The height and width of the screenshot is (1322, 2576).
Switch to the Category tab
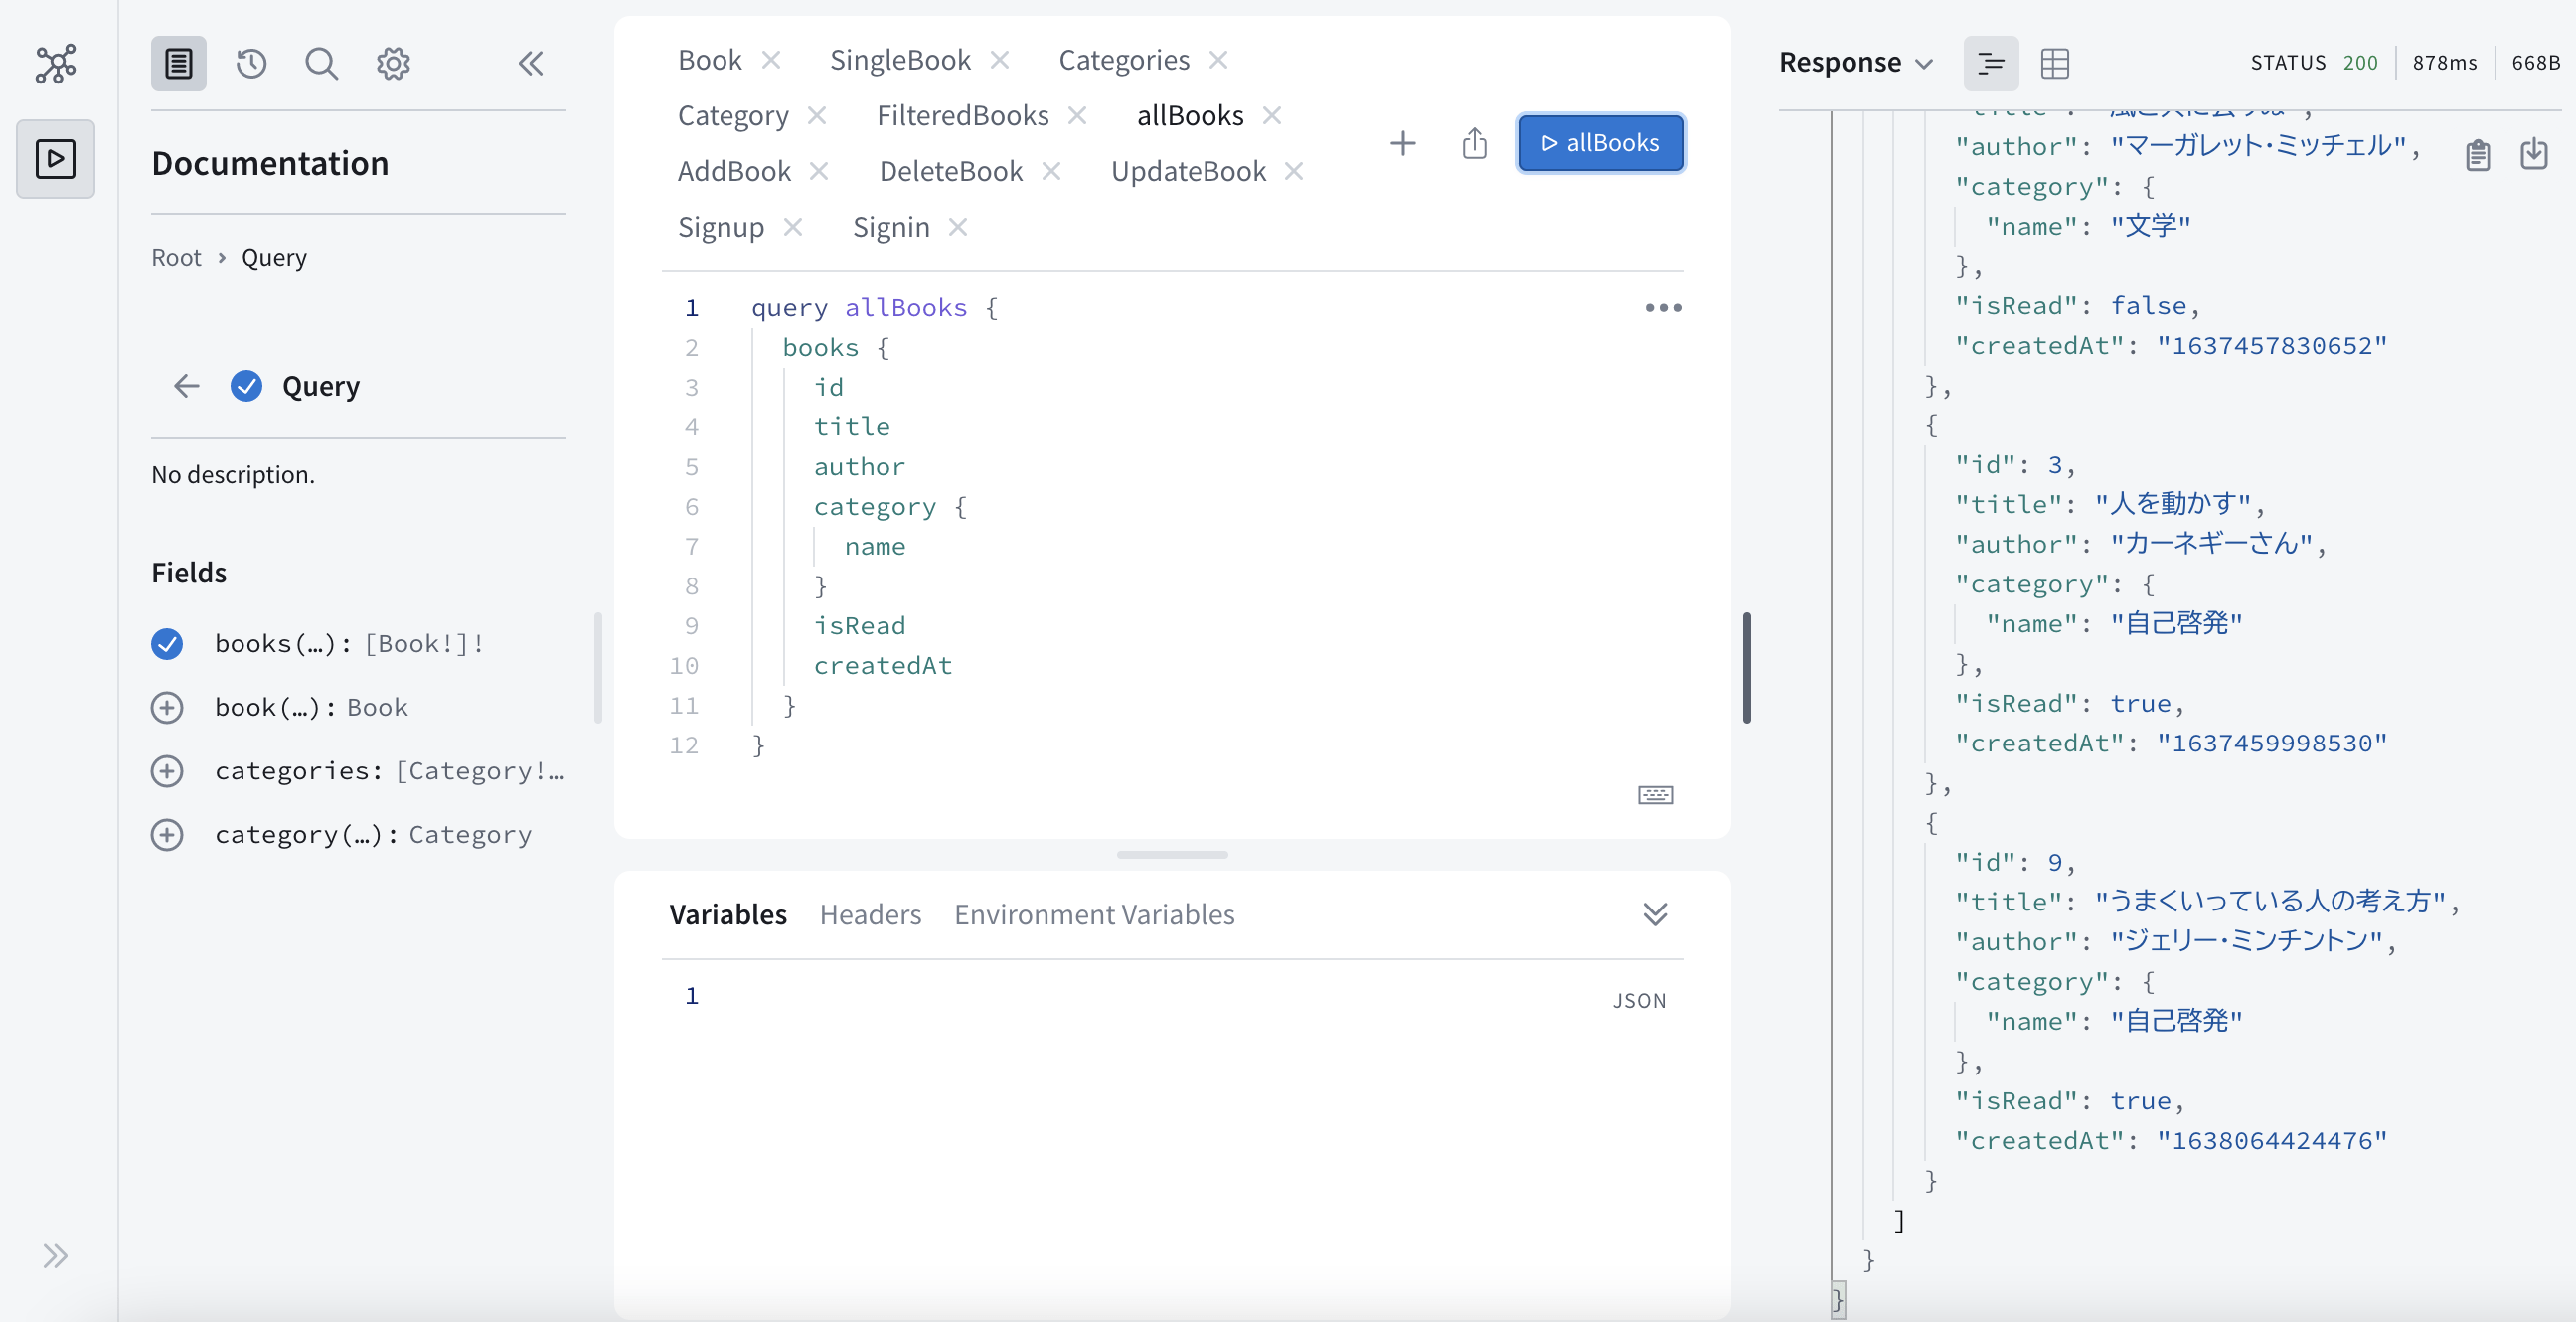pos(733,116)
